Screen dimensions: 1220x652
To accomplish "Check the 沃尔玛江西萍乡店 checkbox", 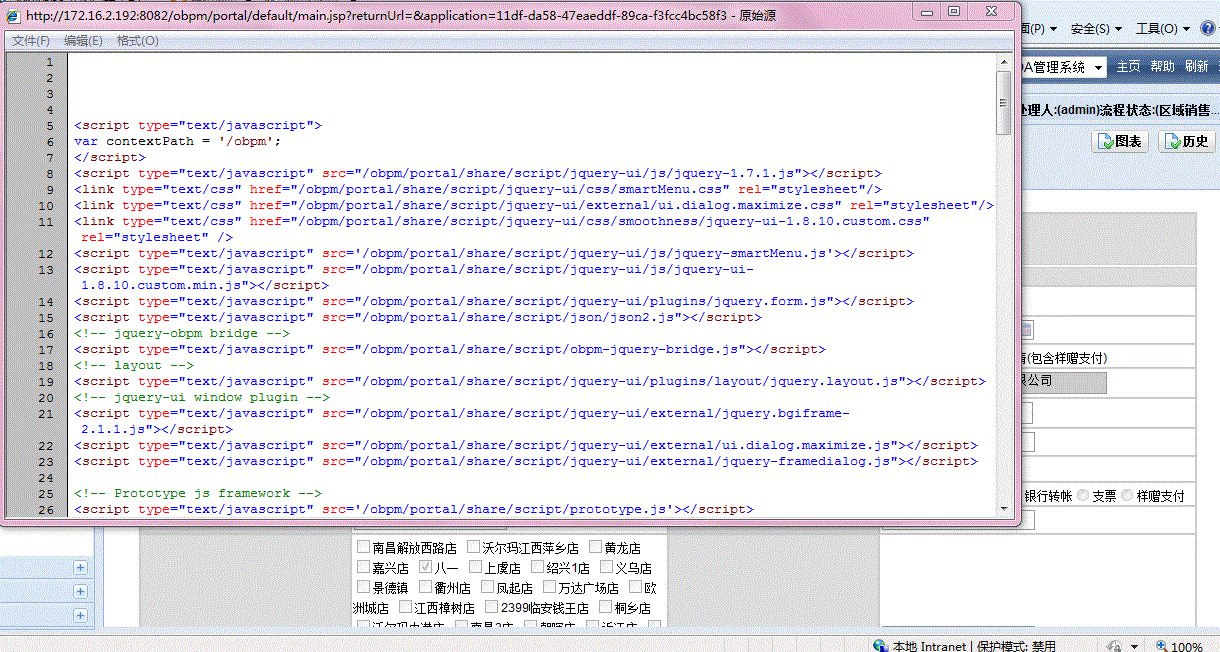I will 474,547.
